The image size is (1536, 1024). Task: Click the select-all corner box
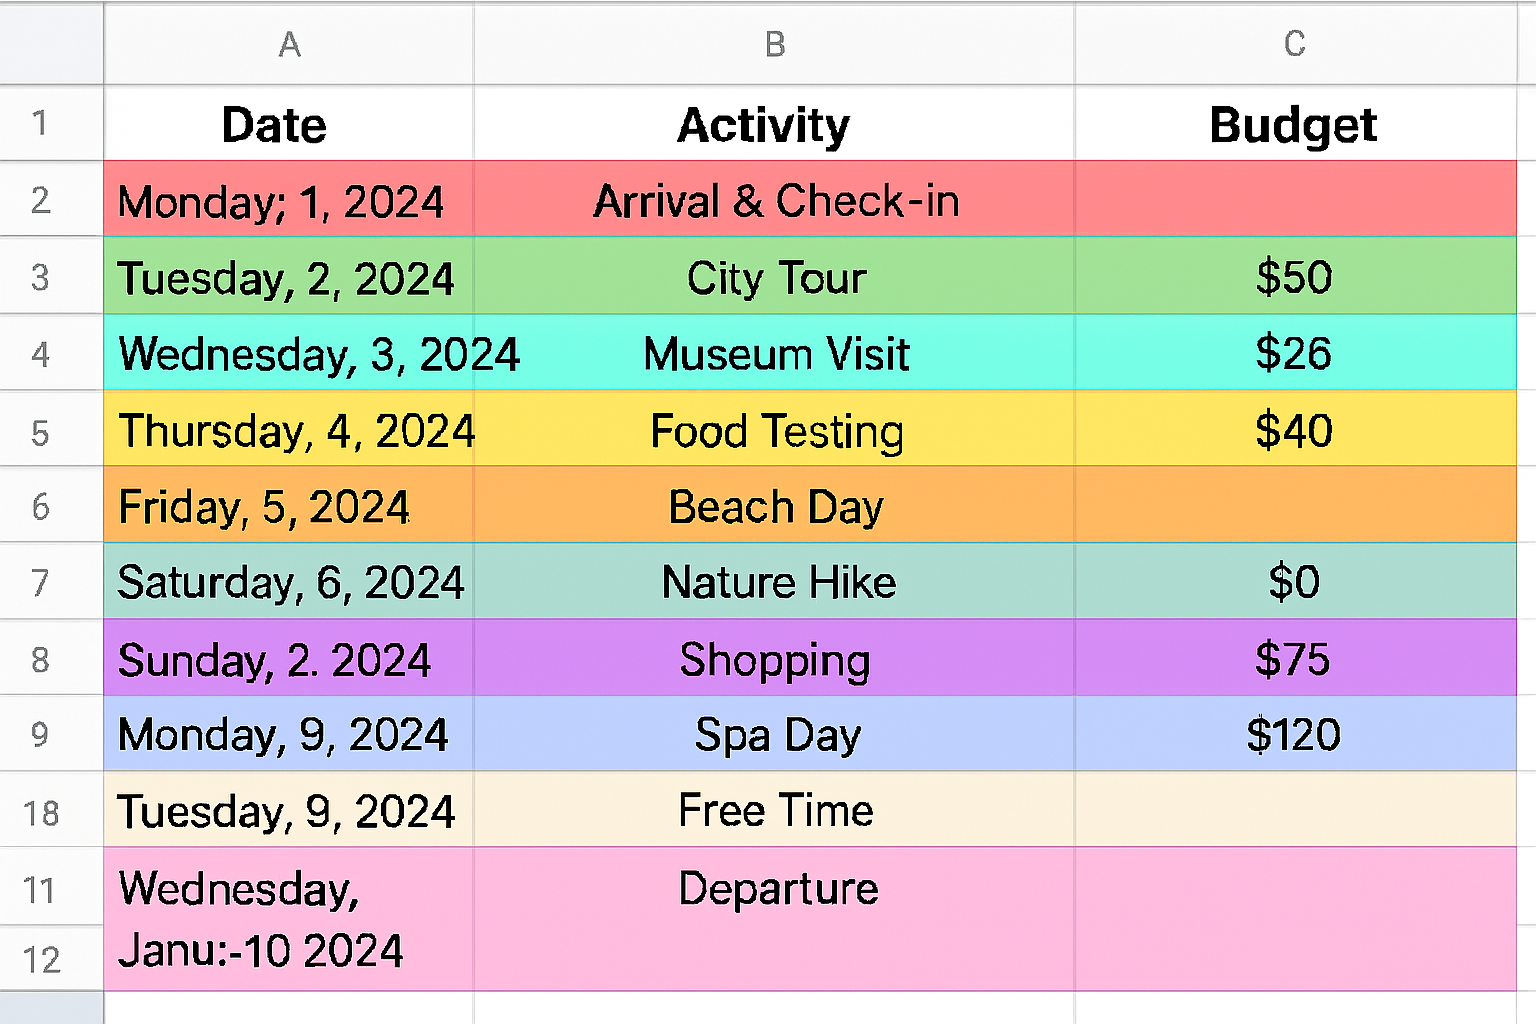pyautogui.click(x=51, y=44)
